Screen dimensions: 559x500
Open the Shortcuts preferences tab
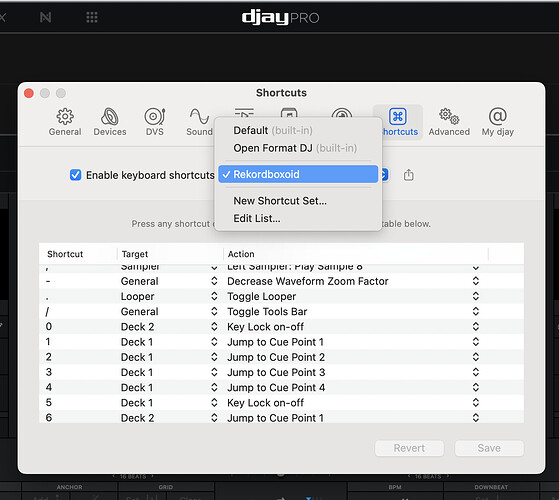coord(398,122)
